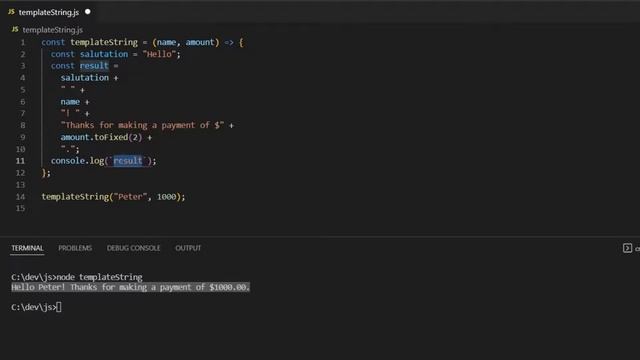The image size is (640, 360).
Task: Click the highlighted 'result' in console.log
Action: point(128,161)
